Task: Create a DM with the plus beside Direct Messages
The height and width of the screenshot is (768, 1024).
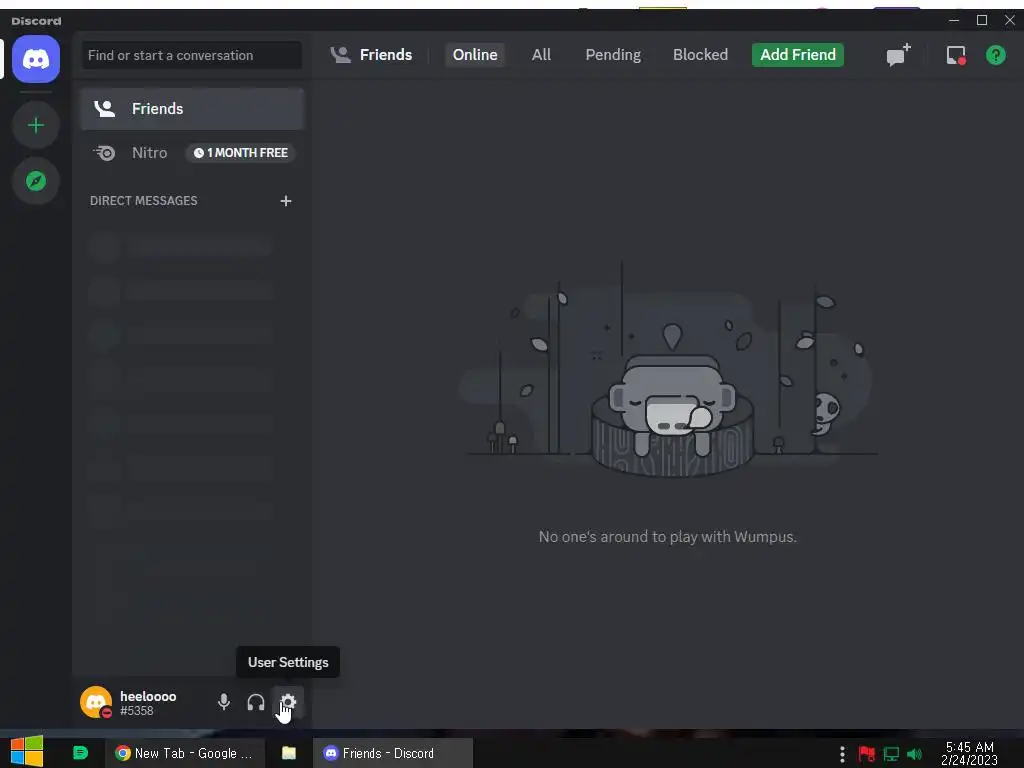Action: point(285,201)
